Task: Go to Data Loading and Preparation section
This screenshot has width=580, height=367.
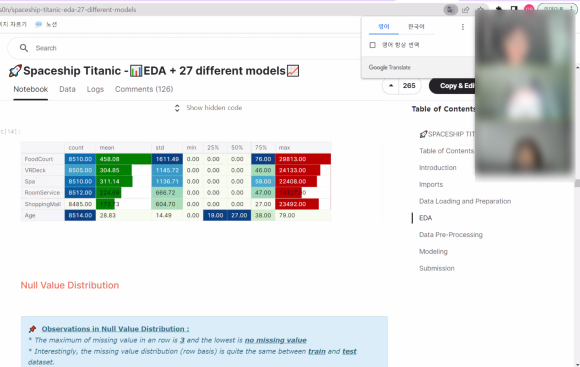Action: tap(465, 201)
